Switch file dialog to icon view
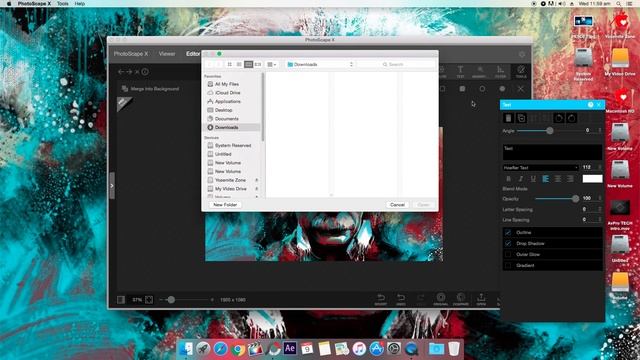 [x=230, y=64]
